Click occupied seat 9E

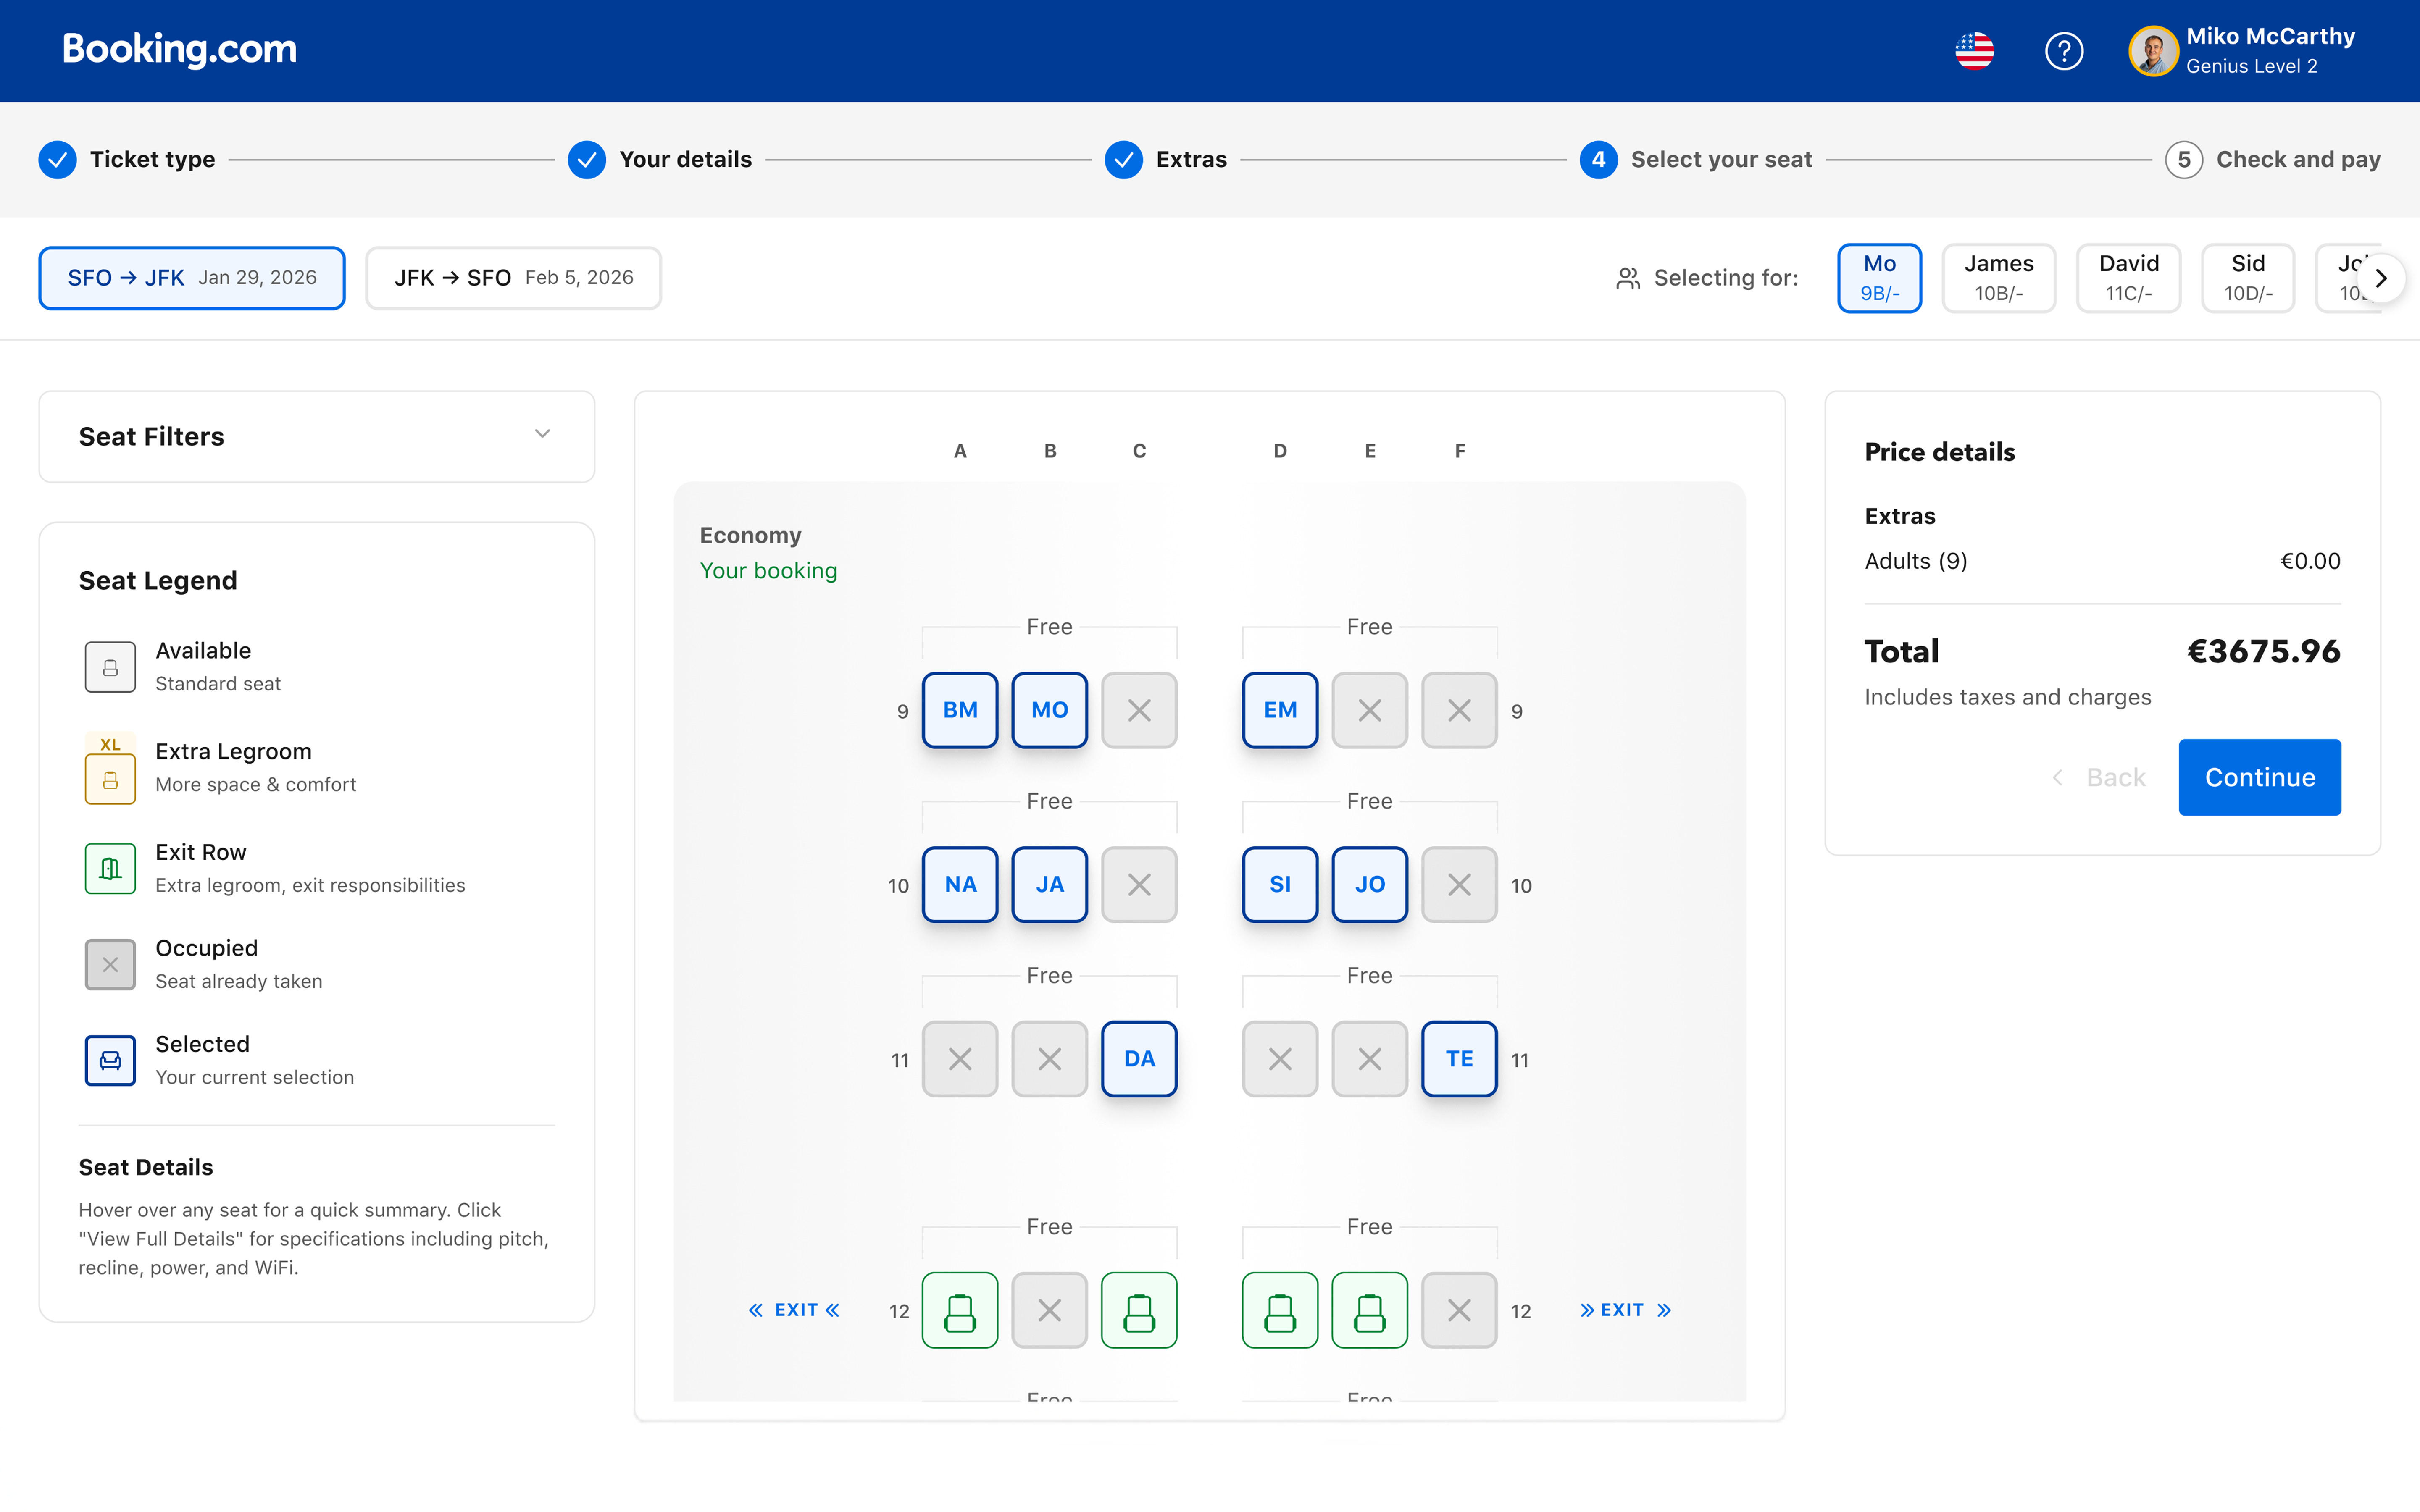[x=1370, y=710]
